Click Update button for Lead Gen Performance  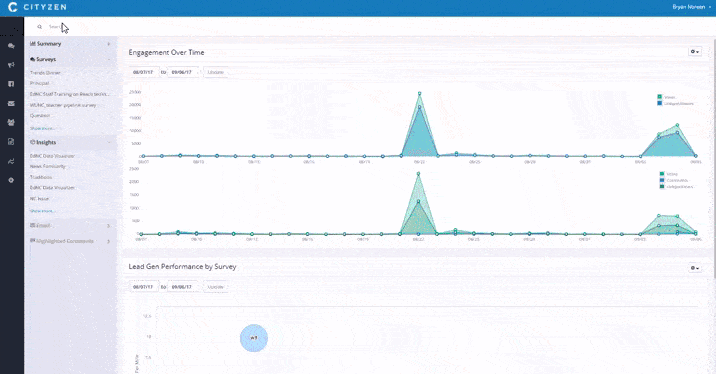tap(216, 287)
